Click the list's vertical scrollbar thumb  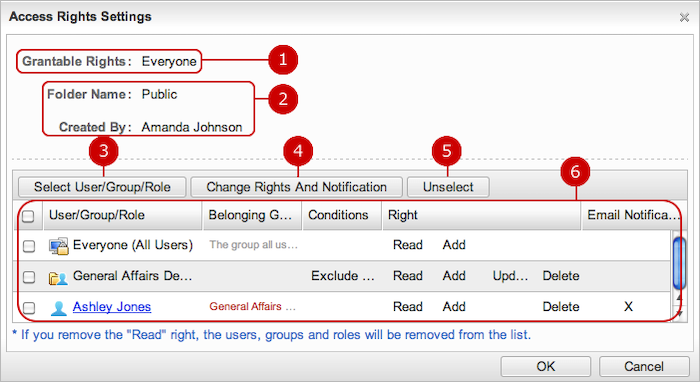(x=679, y=263)
